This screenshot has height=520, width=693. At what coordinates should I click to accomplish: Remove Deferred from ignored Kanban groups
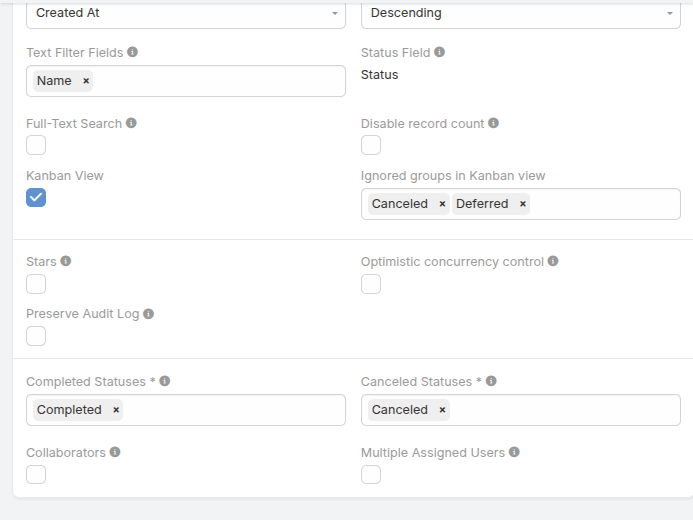pyautogui.click(x=522, y=204)
